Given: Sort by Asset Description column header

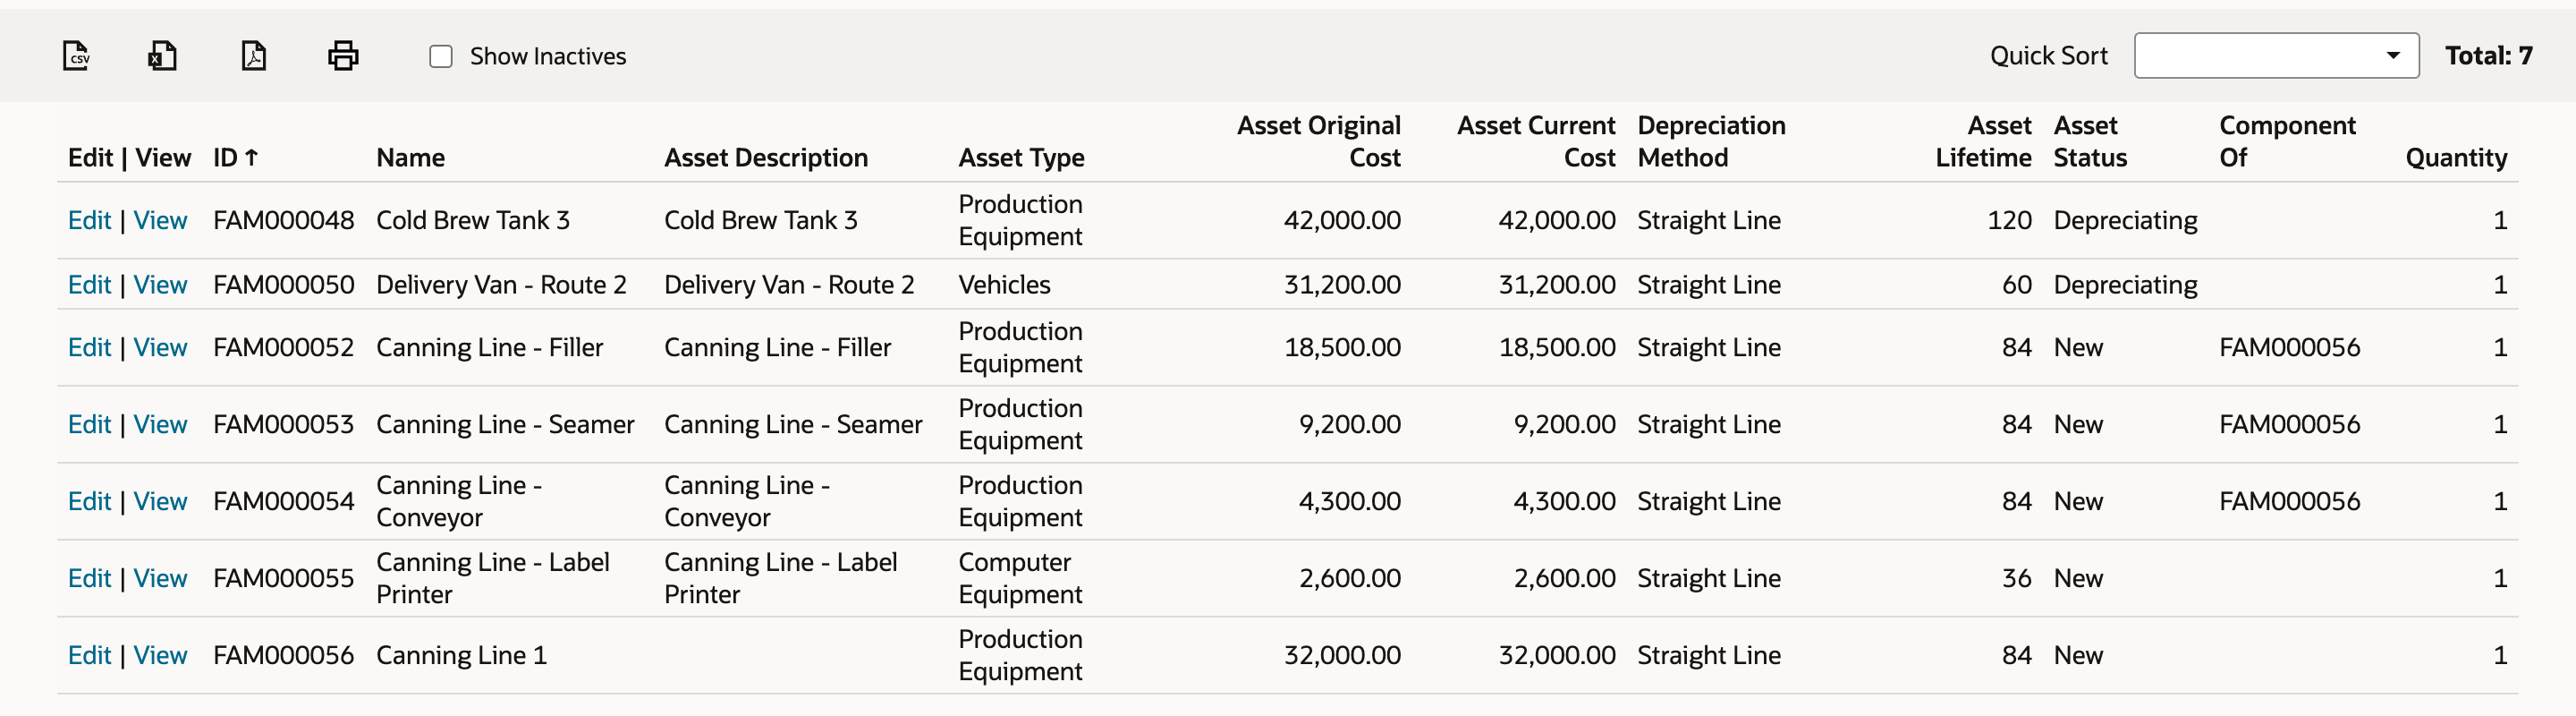Looking at the screenshot, I should click(x=765, y=158).
